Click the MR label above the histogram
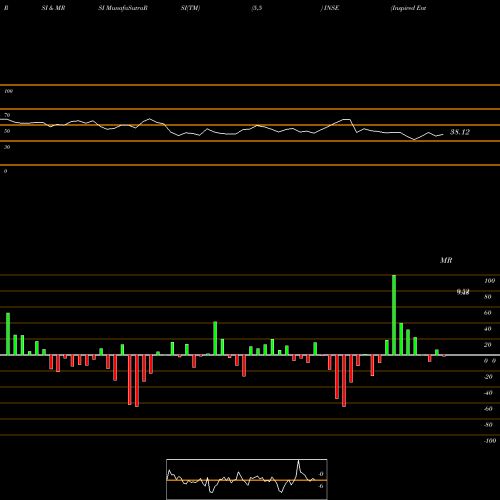The width and height of the screenshot is (500, 500). (x=446, y=260)
